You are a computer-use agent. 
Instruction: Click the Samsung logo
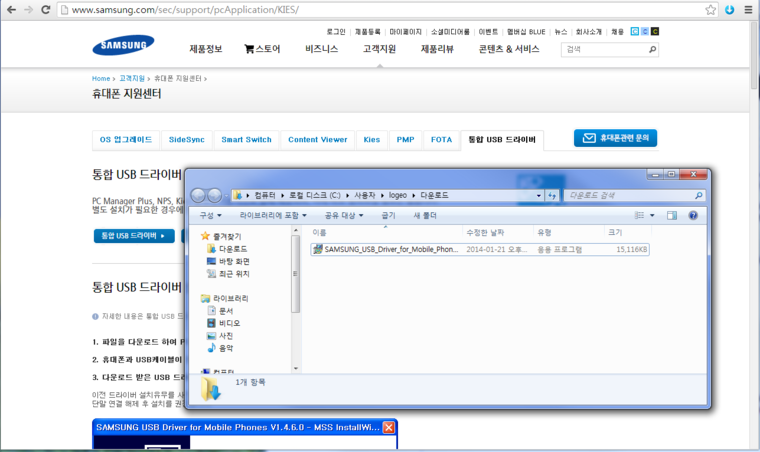click(x=123, y=45)
